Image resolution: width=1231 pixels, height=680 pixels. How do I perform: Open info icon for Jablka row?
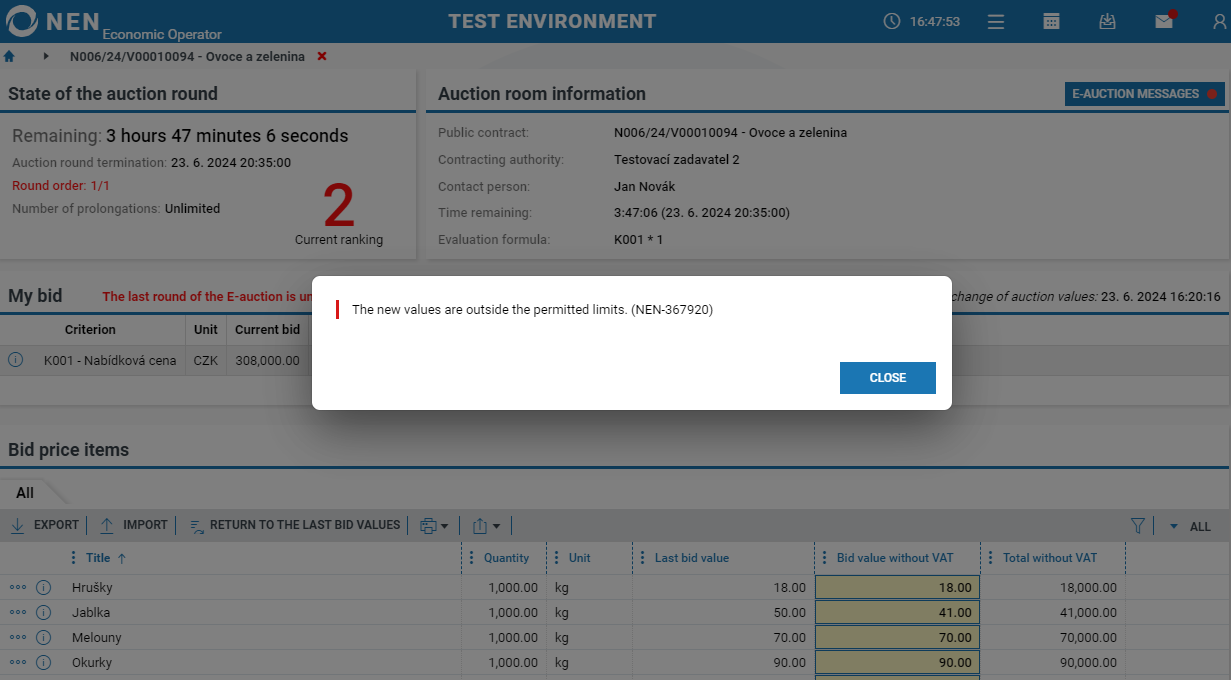click(44, 613)
